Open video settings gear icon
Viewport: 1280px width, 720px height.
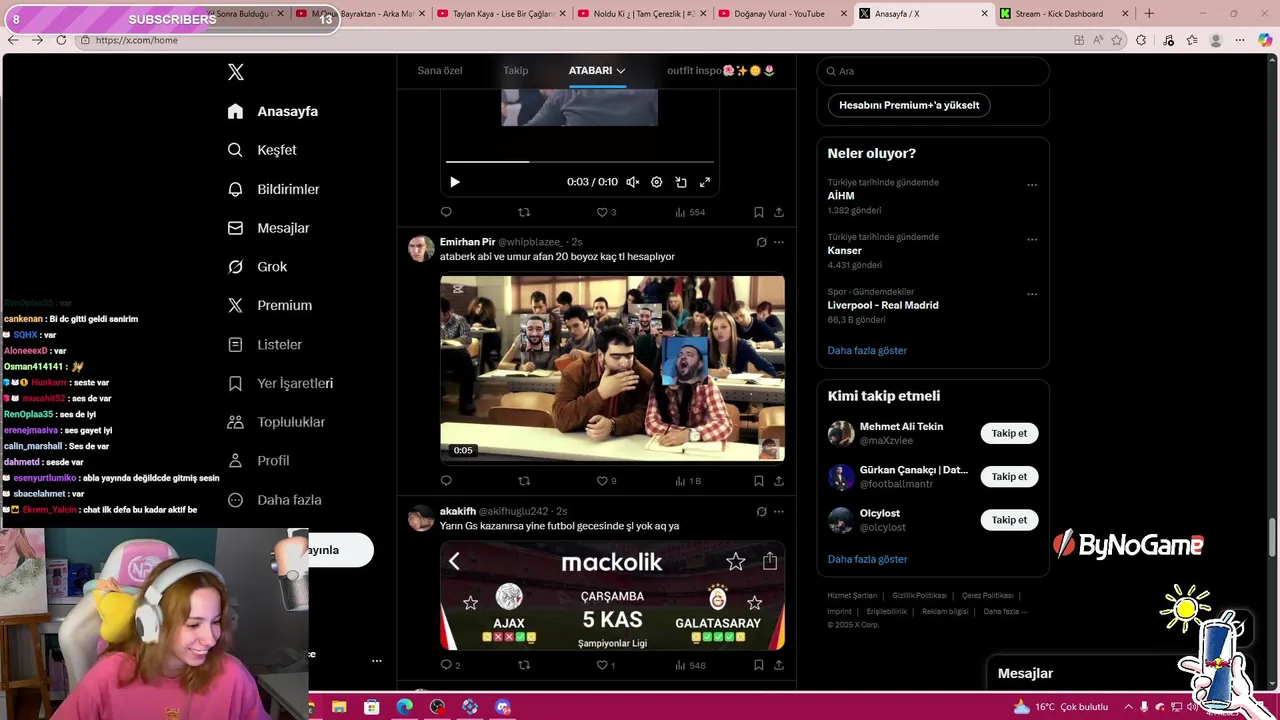coord(657,182)
